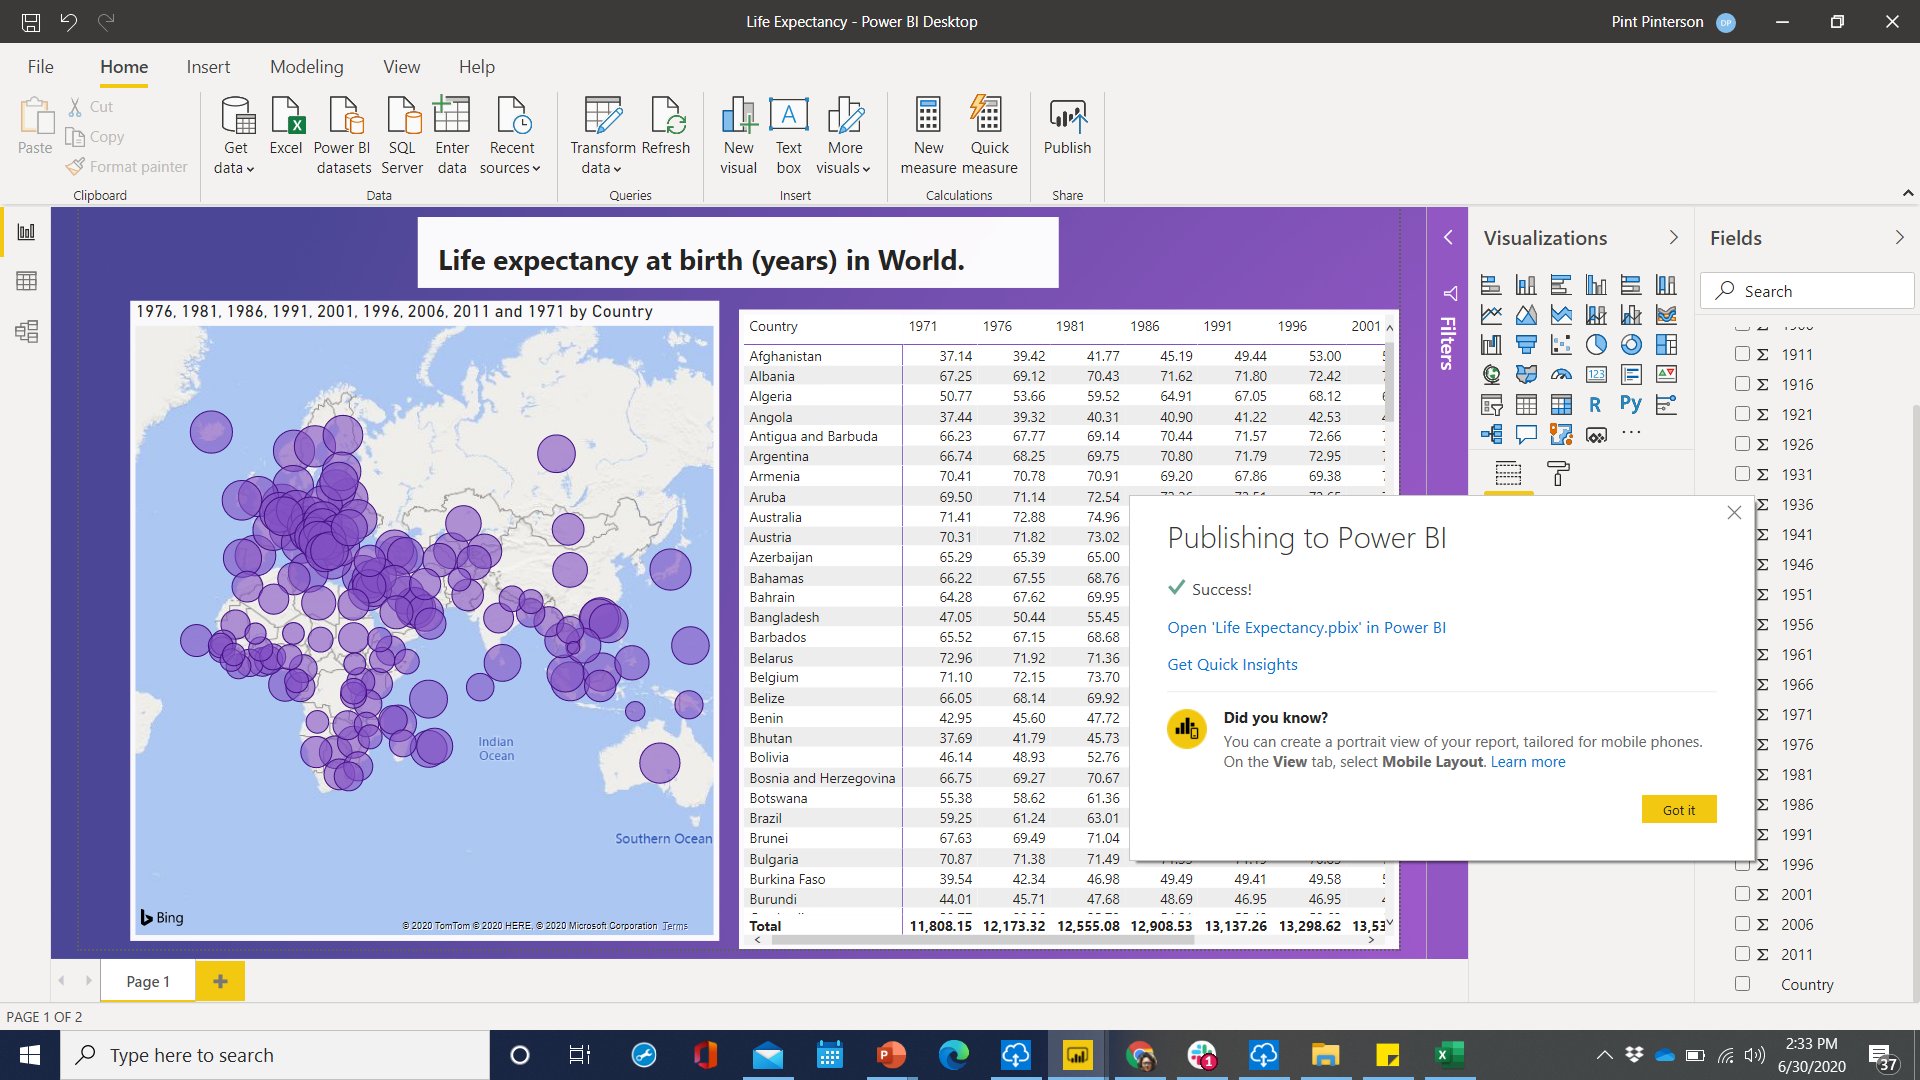Check the 2001 field checkbox
1920x1080 pixels.
point(1742,894)
